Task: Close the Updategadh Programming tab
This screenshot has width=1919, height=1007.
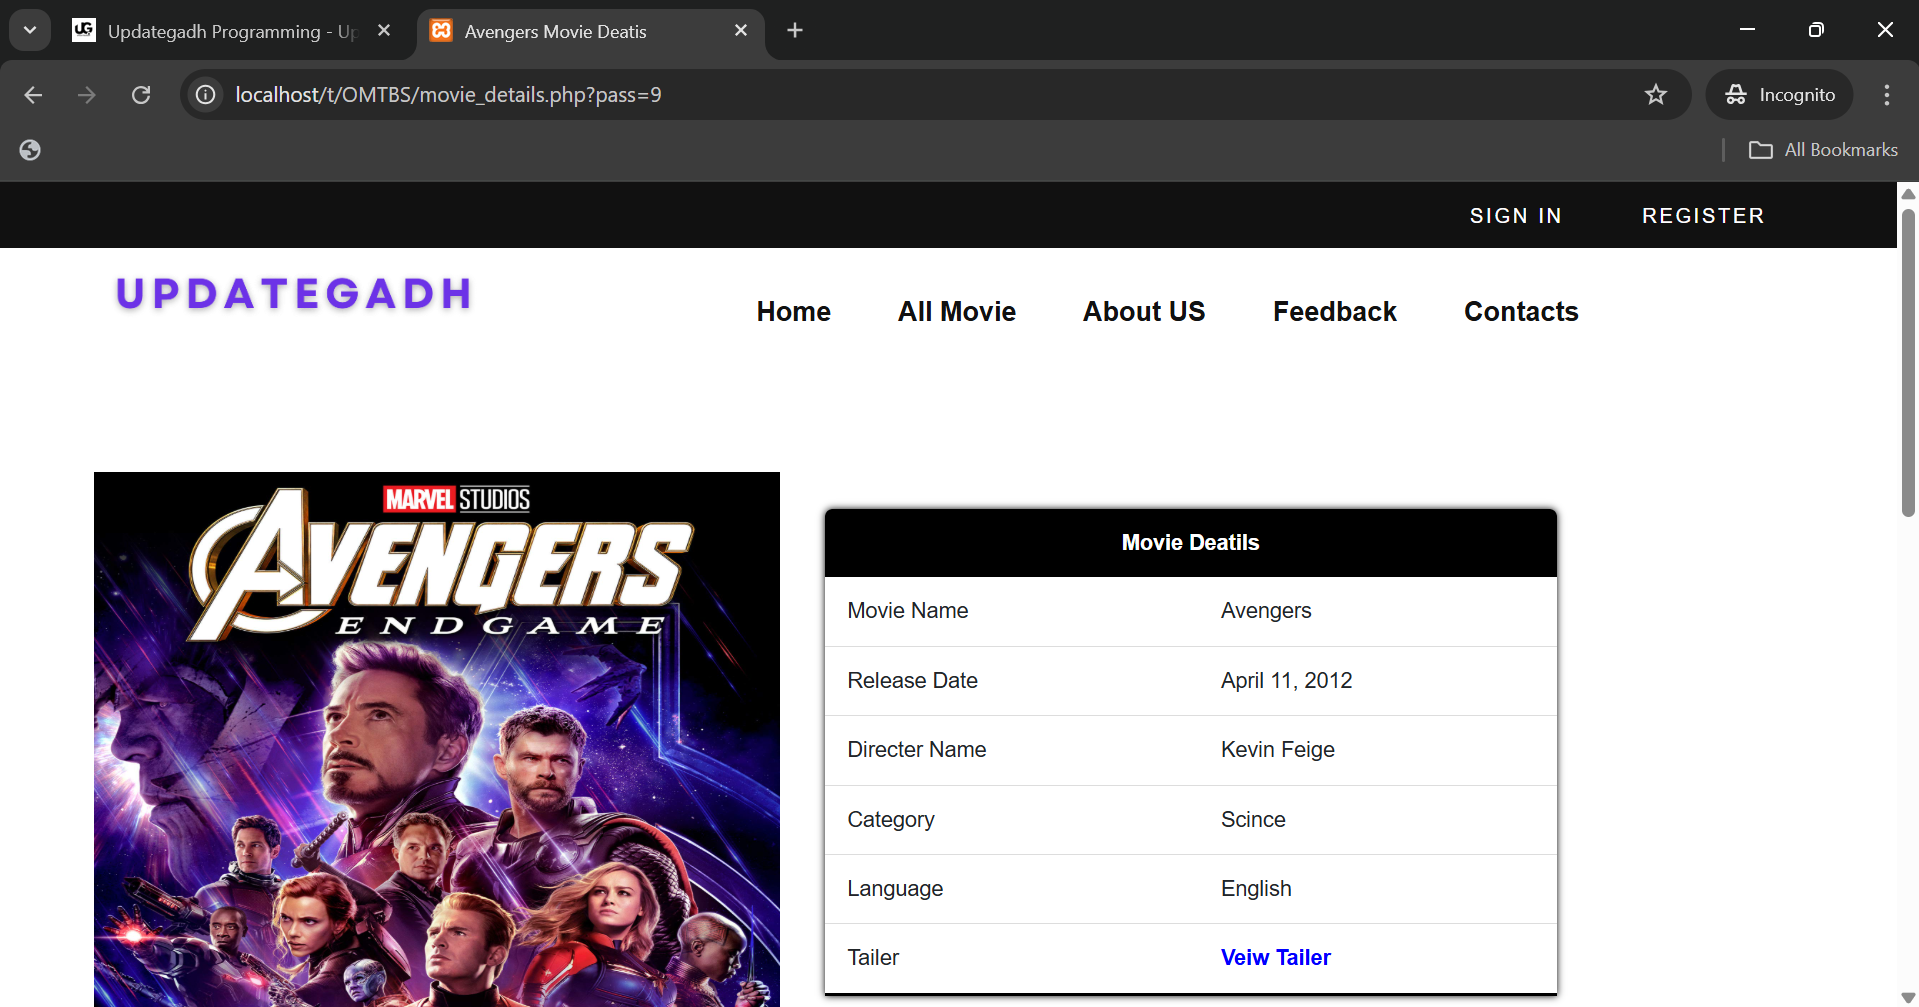Action: (384, 31)
